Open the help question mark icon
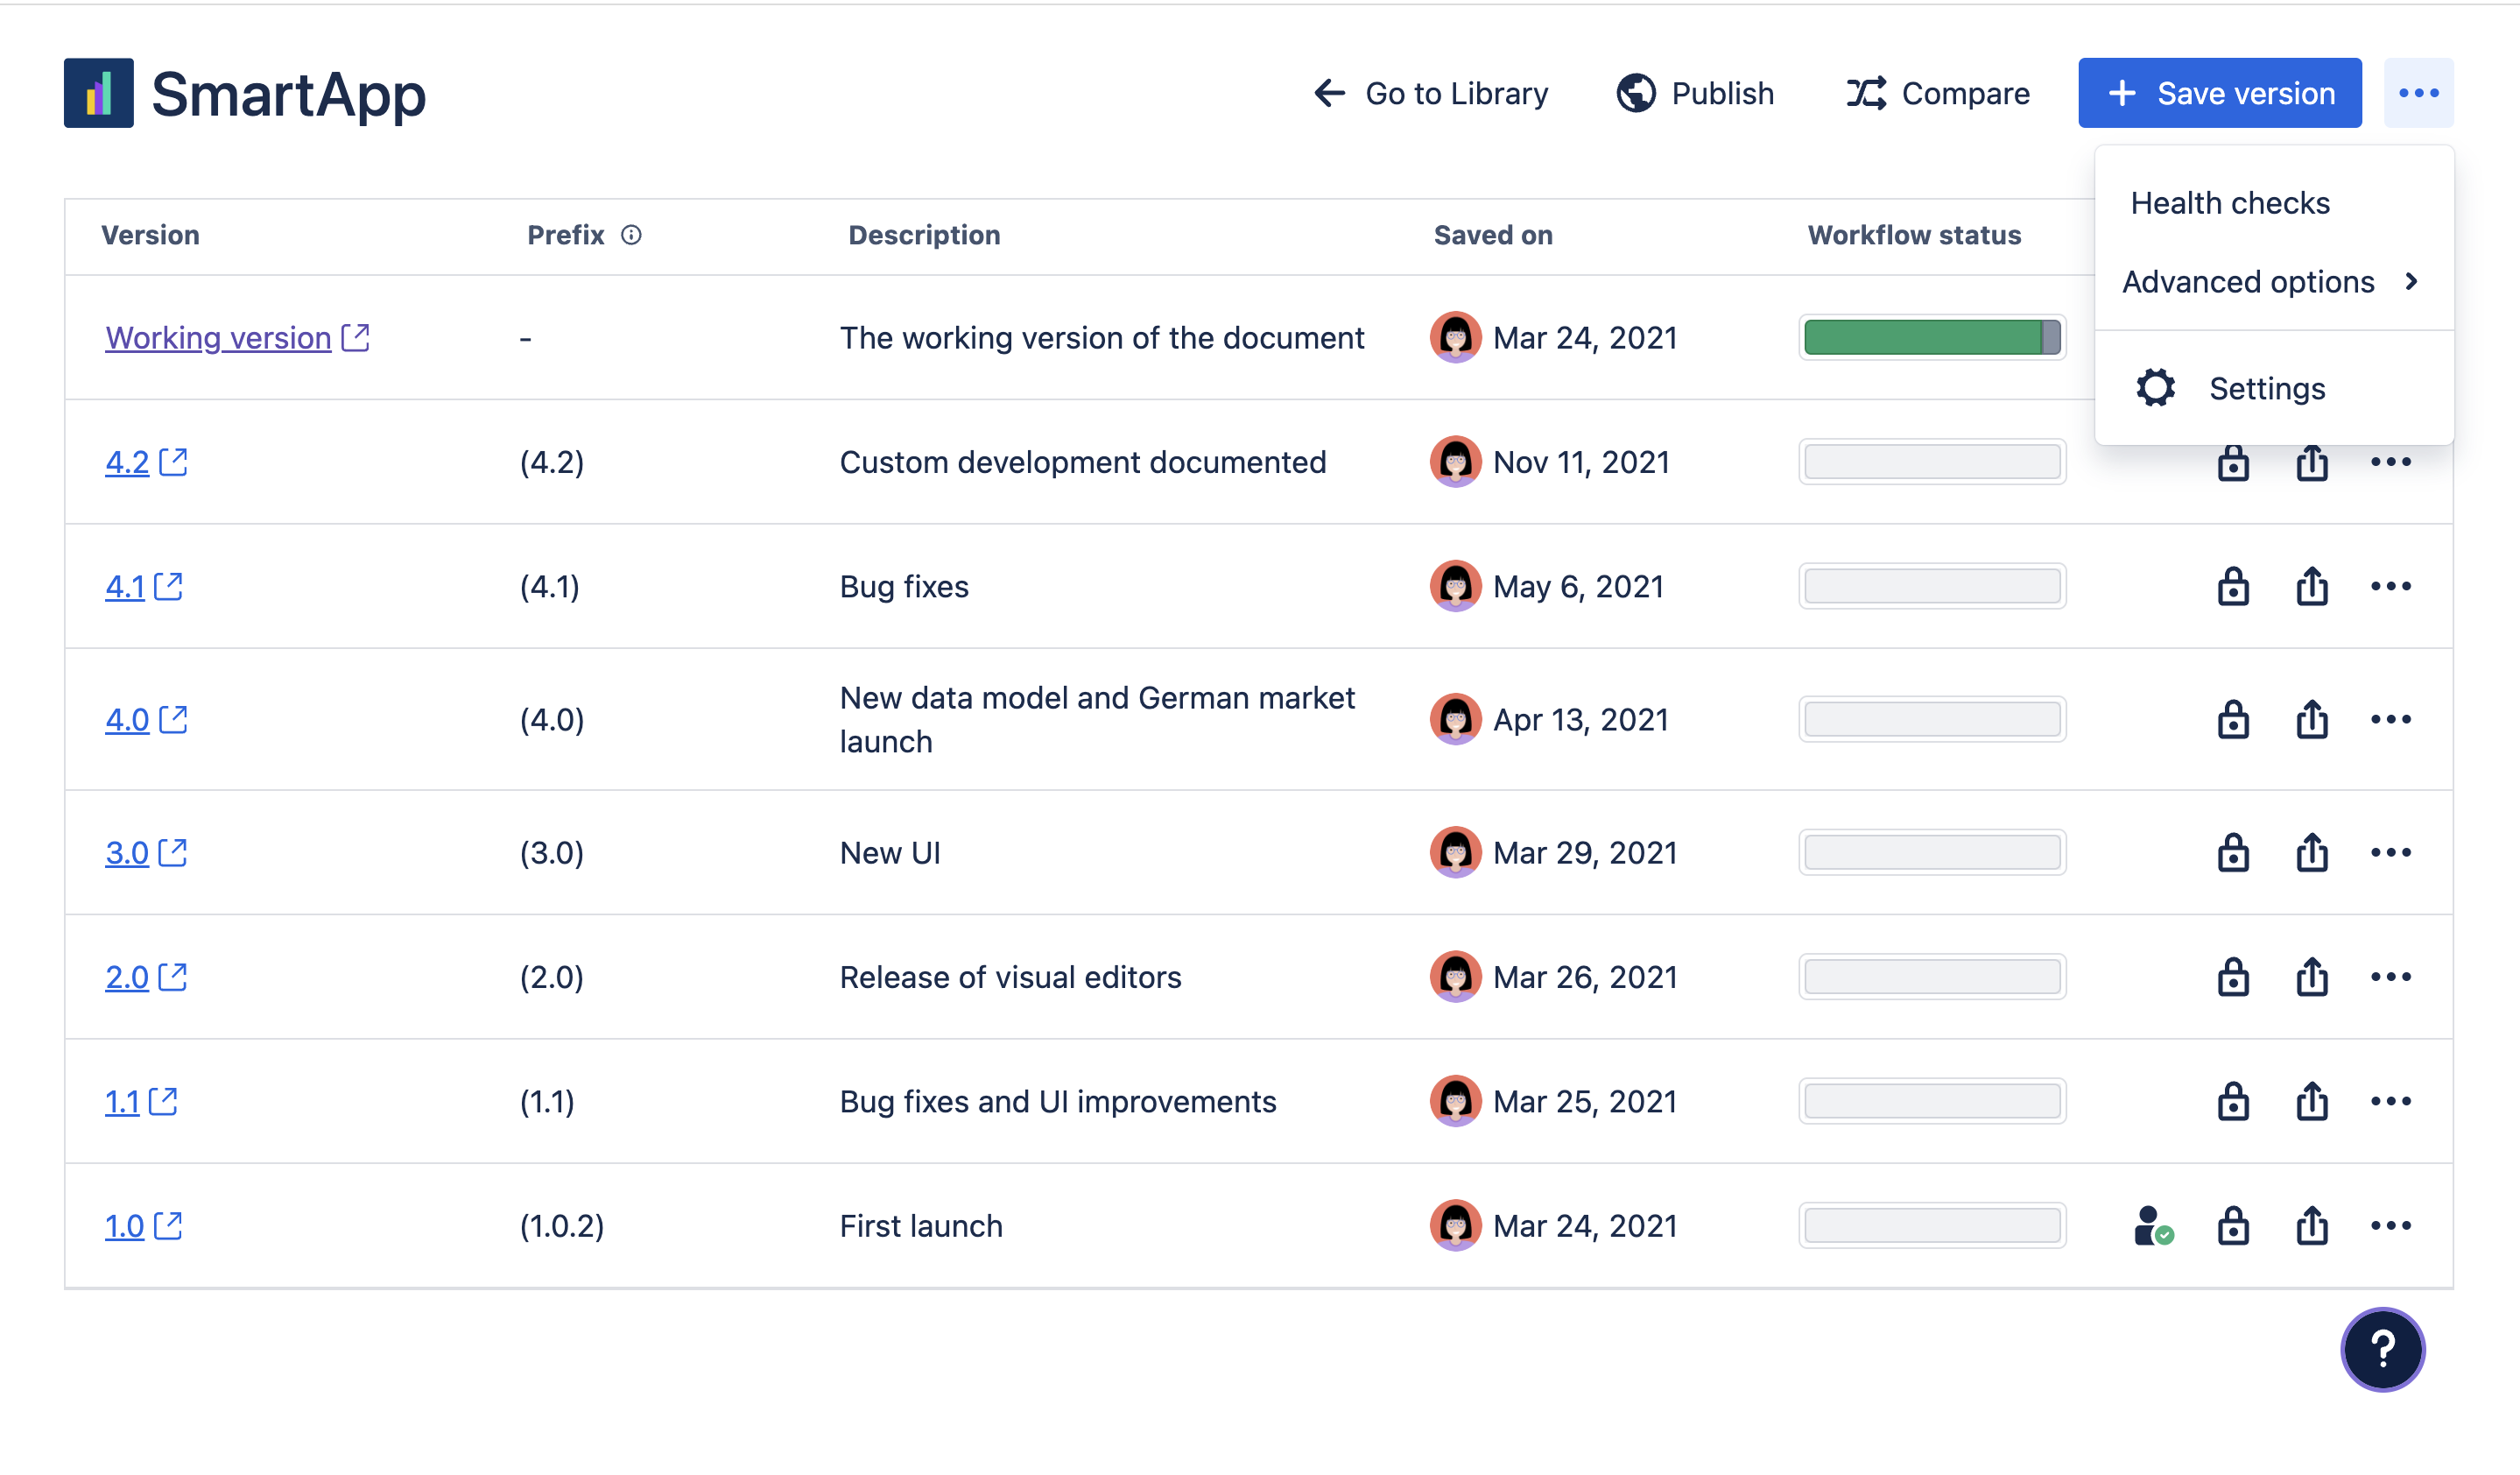 [2383, 1350]
